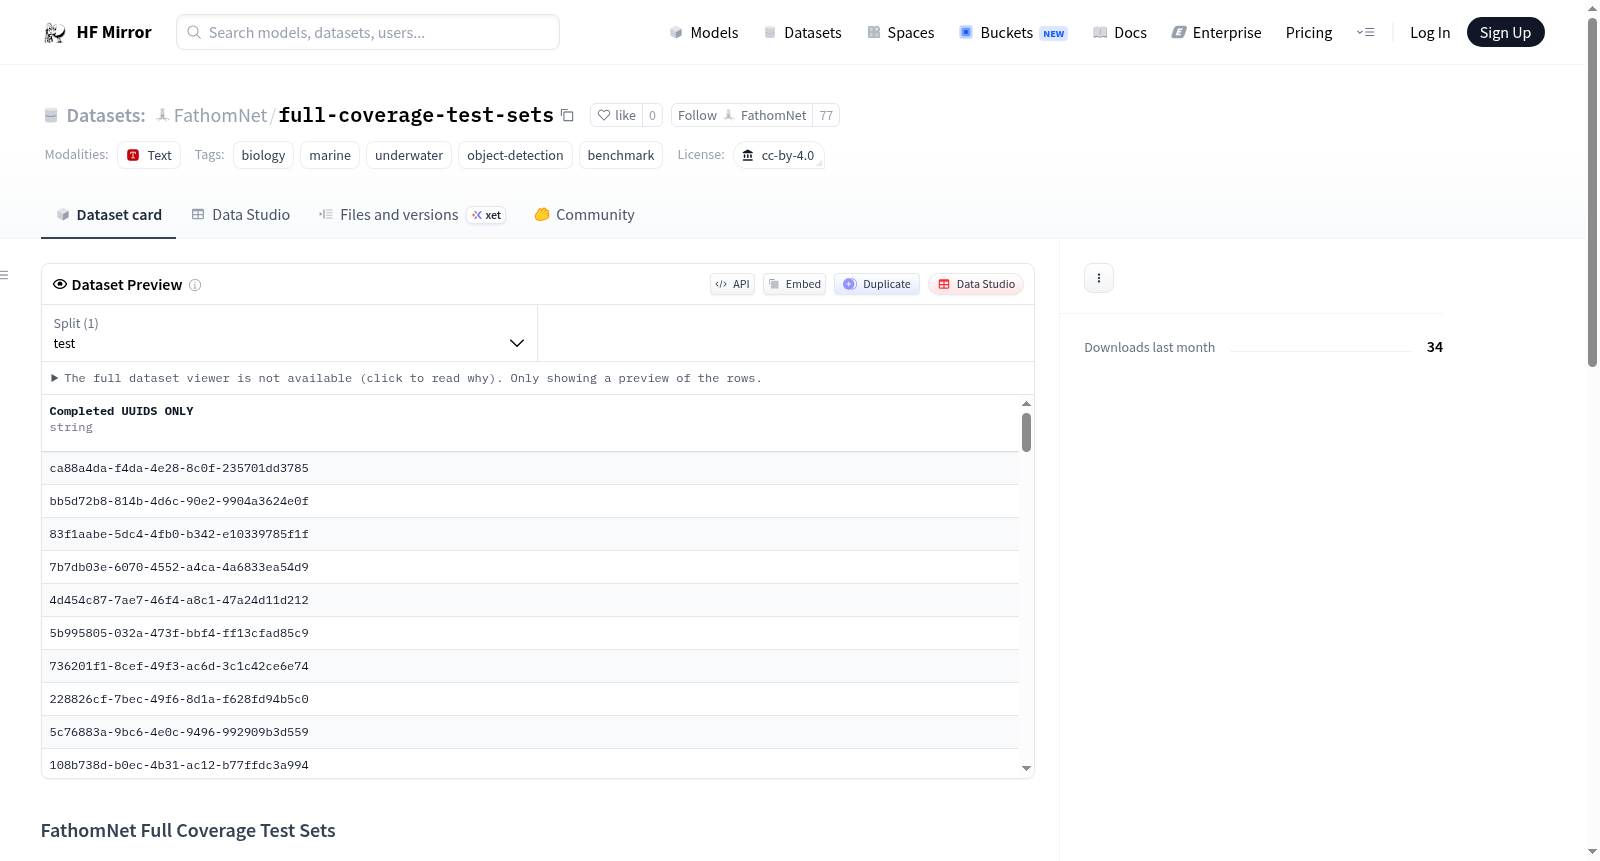Image resolution: width=1600 pixels, height=861 pixels.
Task: Click the follower count 77
Action: click(826, 115)
